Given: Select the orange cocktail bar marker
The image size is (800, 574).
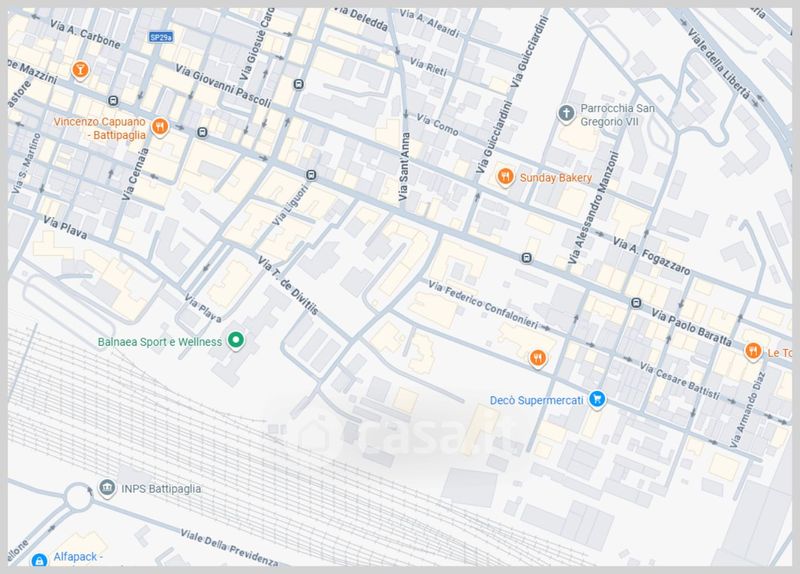Looking at the screenshot, I should coord(80,69).
